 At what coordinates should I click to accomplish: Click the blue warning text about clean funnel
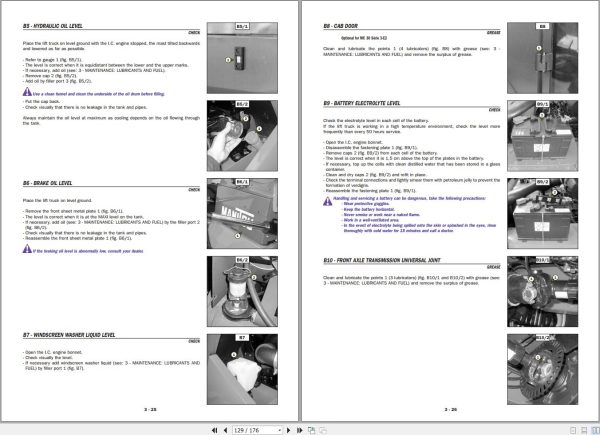[x=99, y=94]
